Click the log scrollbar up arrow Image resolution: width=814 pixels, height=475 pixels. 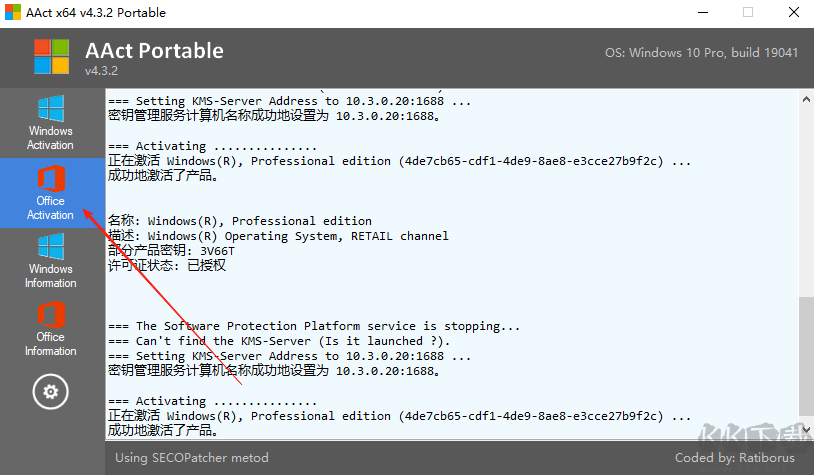pyautogui.click(x=806, y=99)
